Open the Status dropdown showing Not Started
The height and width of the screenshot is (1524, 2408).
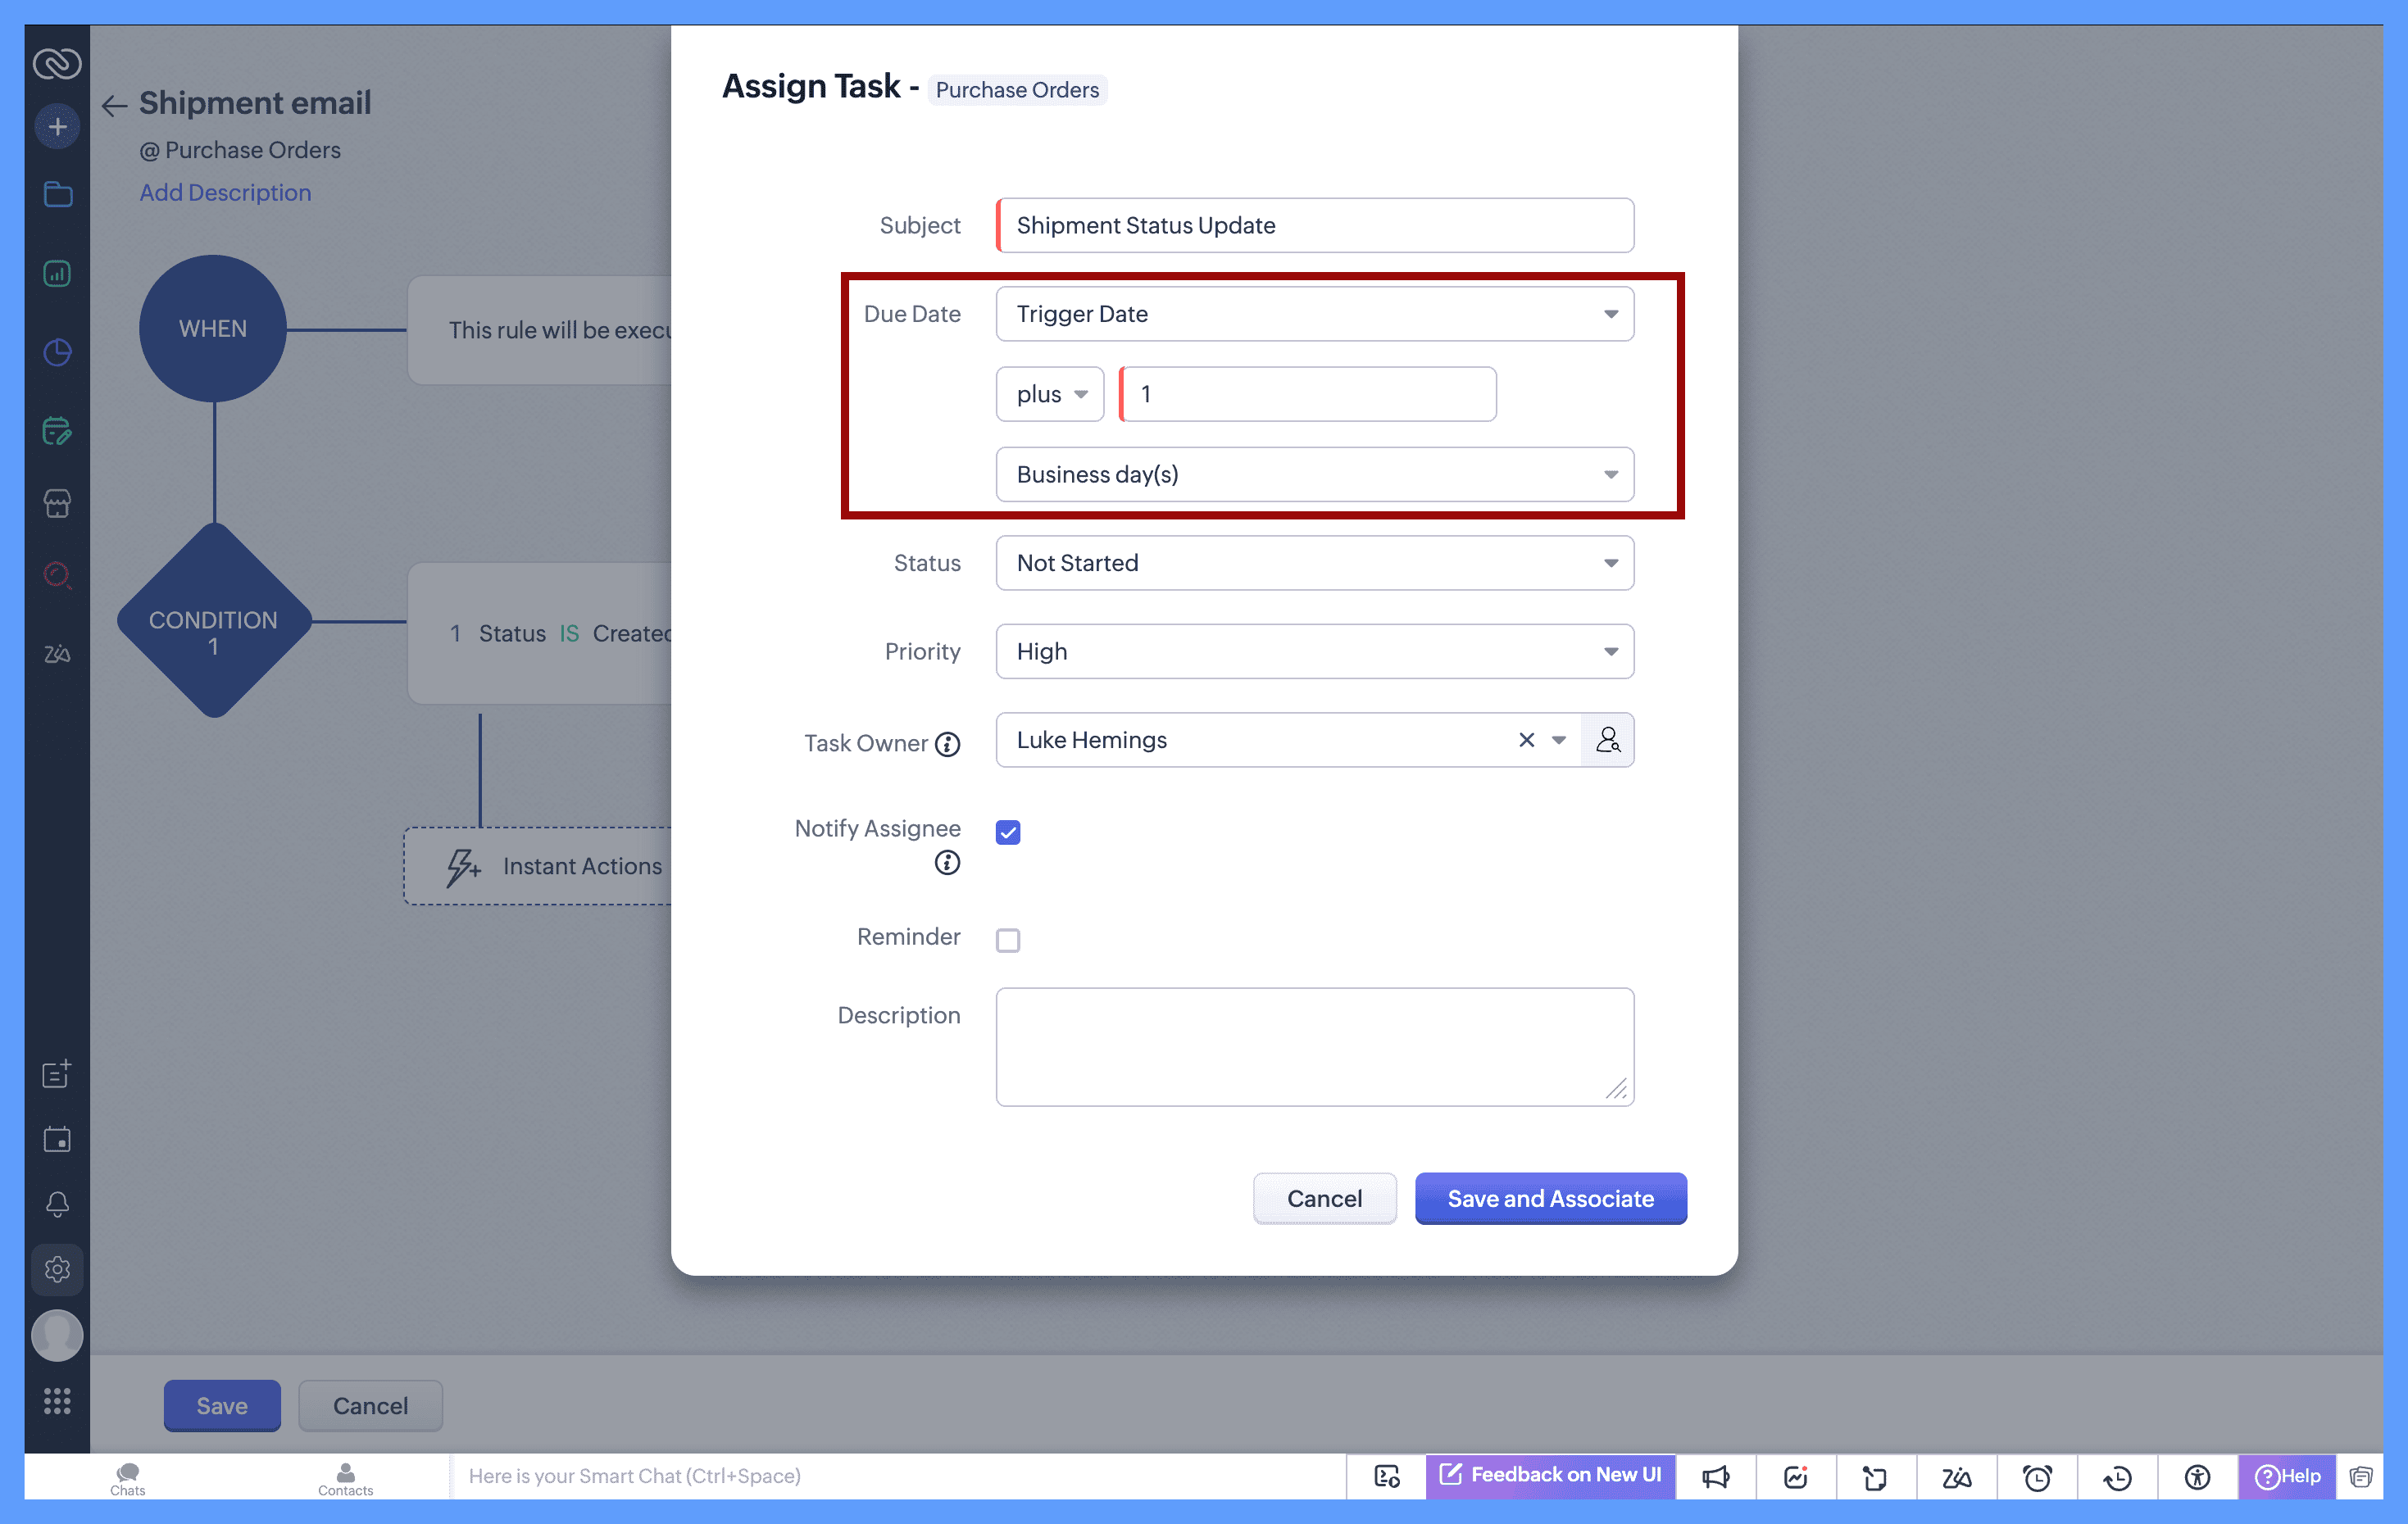pyautogui.click(x=1314, y=563)
